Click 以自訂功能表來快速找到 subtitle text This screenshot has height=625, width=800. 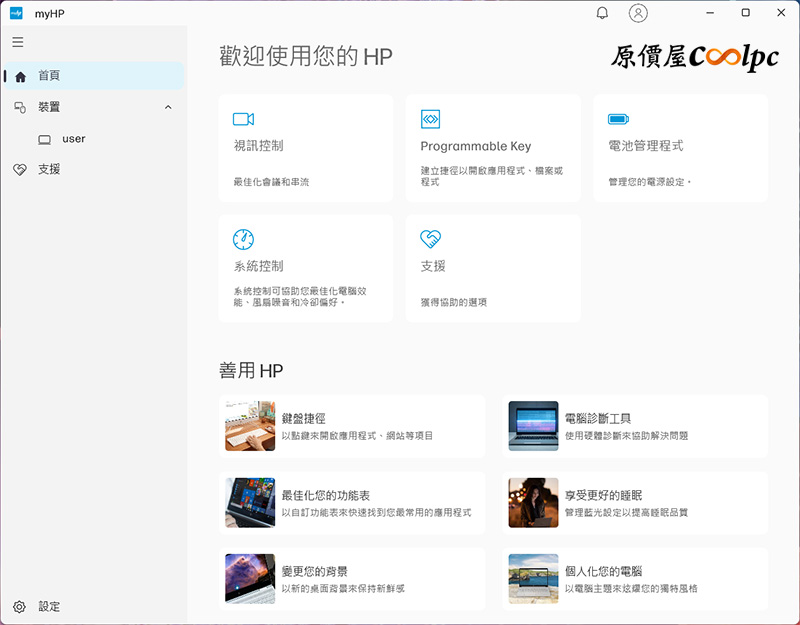377,512
